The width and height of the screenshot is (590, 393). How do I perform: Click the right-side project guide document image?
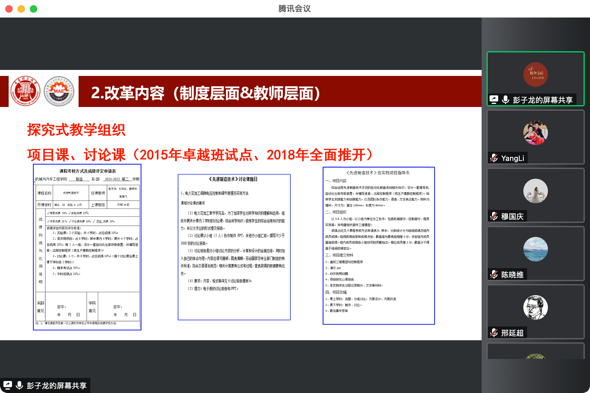379,246
